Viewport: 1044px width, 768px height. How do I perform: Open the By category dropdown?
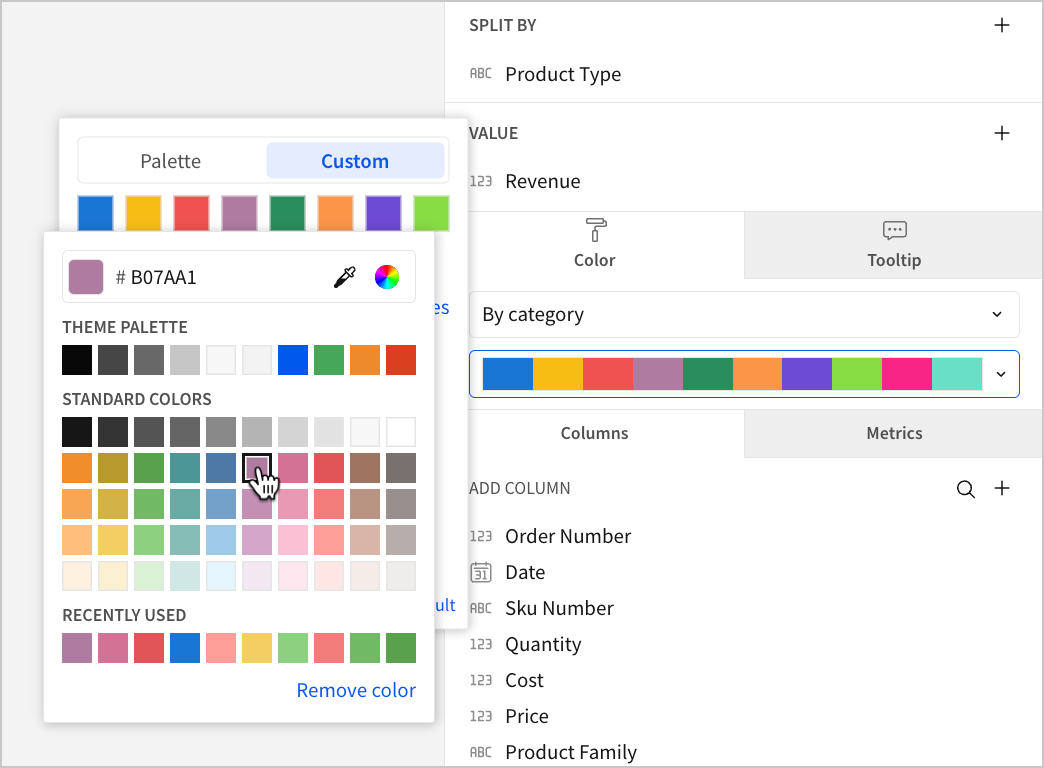[744, 314]
